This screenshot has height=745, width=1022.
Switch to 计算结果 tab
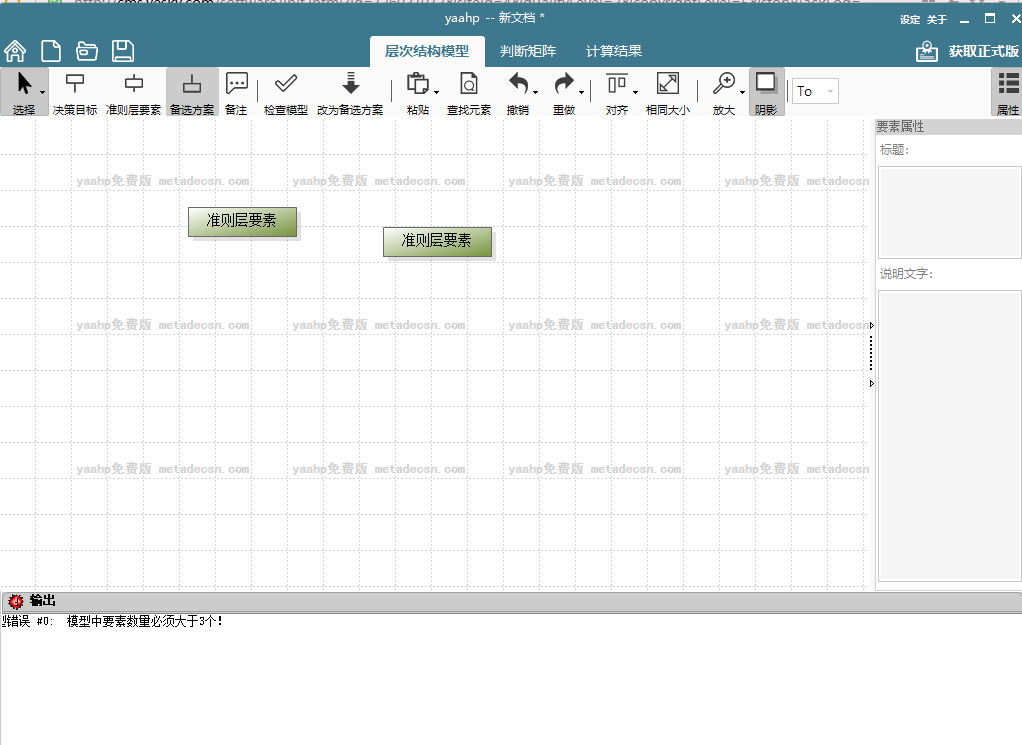click(x=613, y=51)
